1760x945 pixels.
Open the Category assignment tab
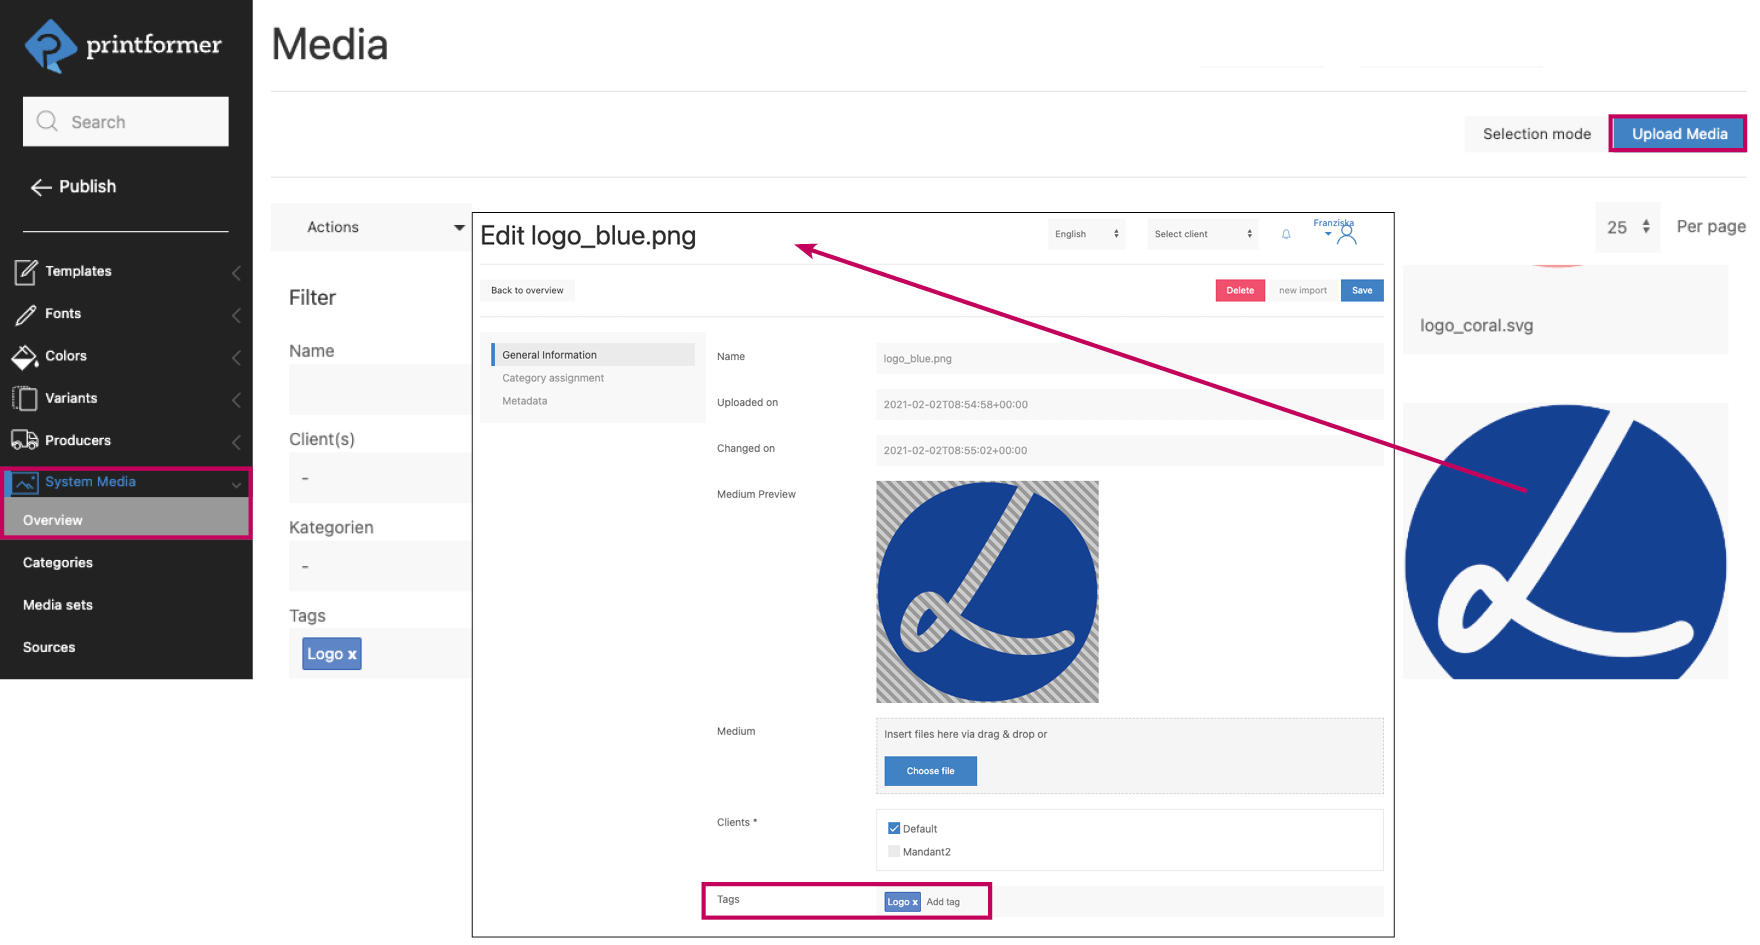553,378
